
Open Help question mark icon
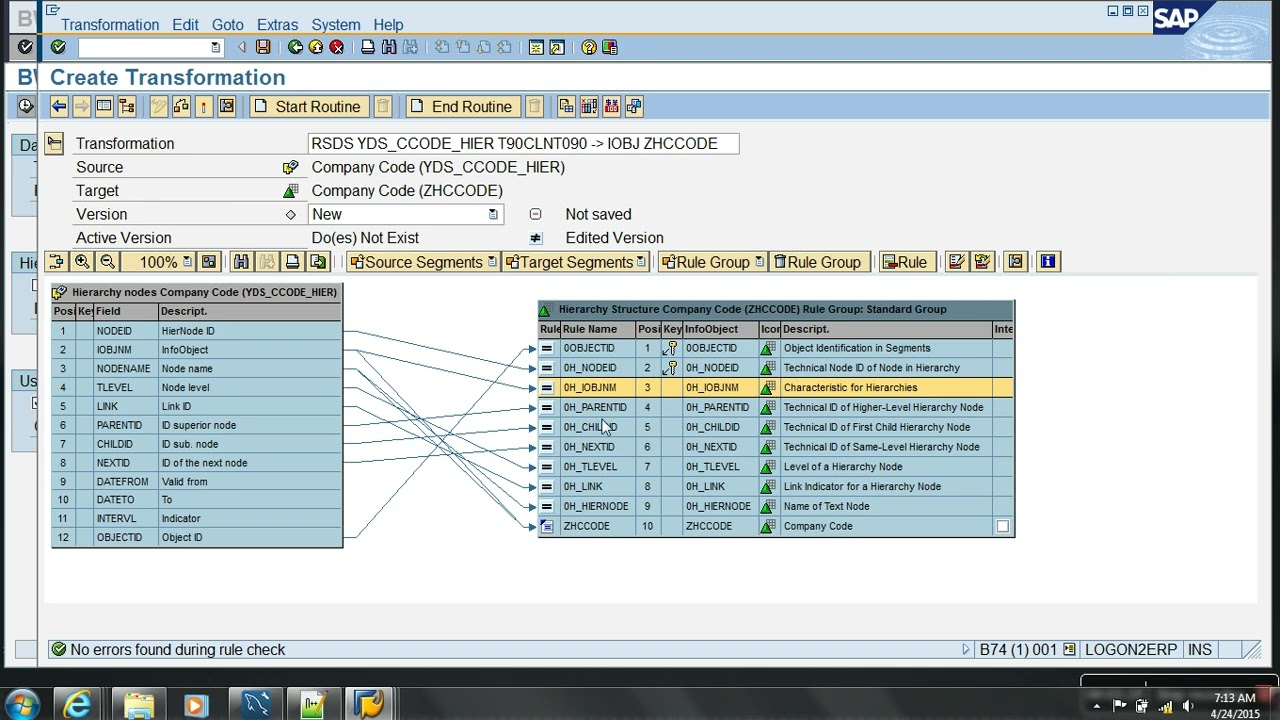click(x=589, y=47)
